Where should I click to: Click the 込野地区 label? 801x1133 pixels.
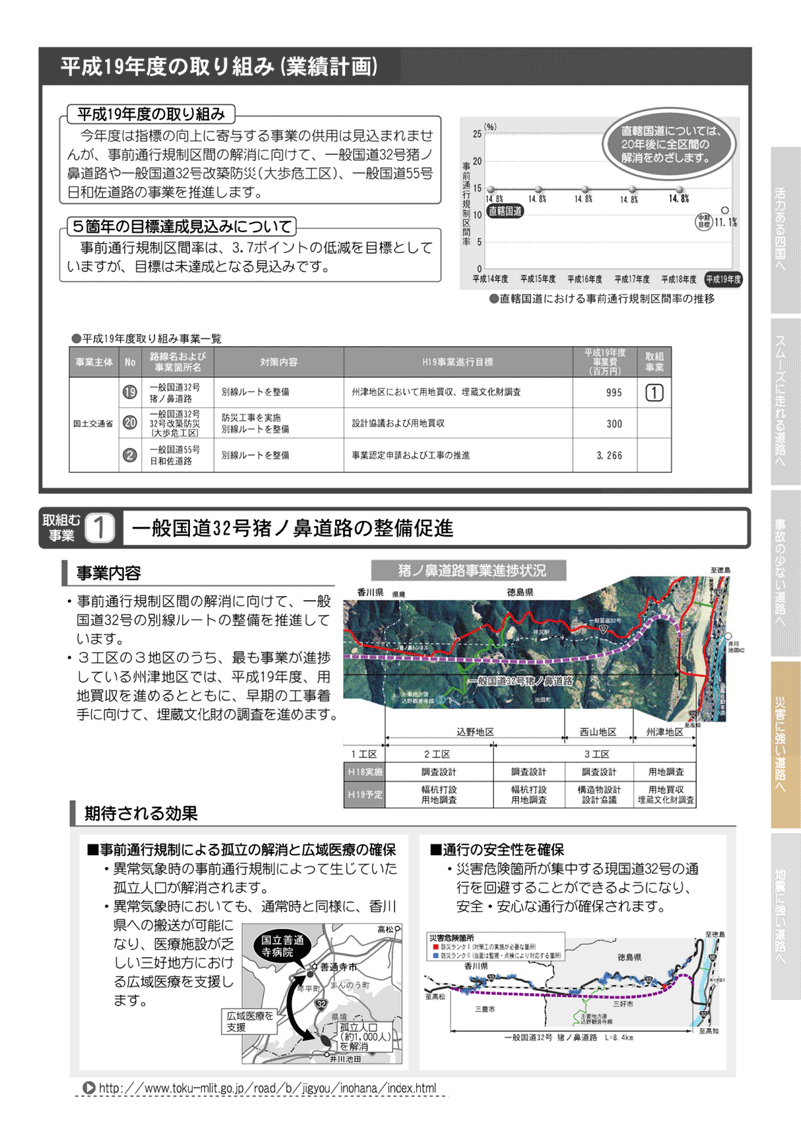[475, 732]
